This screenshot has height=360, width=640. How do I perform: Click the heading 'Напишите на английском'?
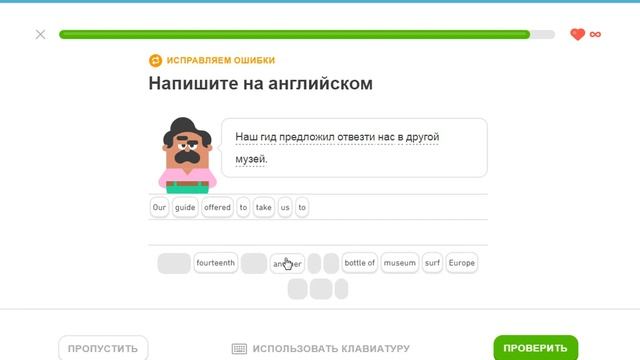(260, 83)
